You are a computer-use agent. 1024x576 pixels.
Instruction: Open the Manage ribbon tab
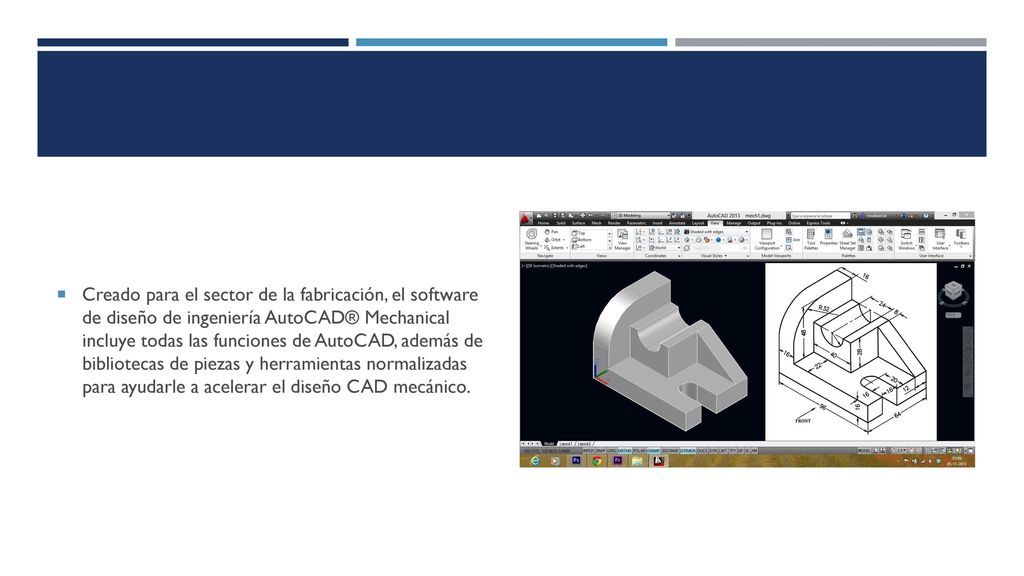pyautogui.click(x=734, y=223)
